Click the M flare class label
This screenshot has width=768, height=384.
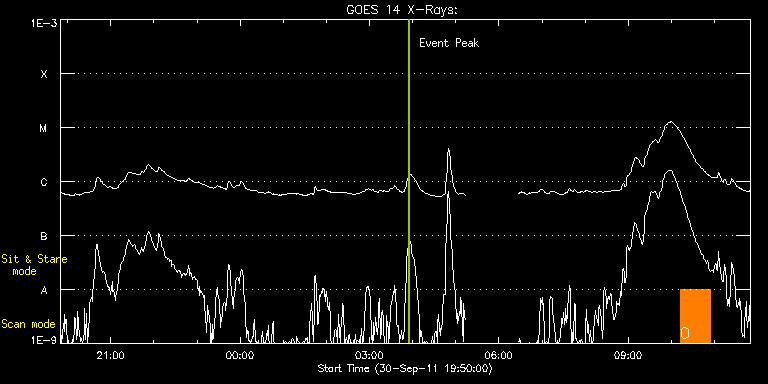(x=44, y=128)
